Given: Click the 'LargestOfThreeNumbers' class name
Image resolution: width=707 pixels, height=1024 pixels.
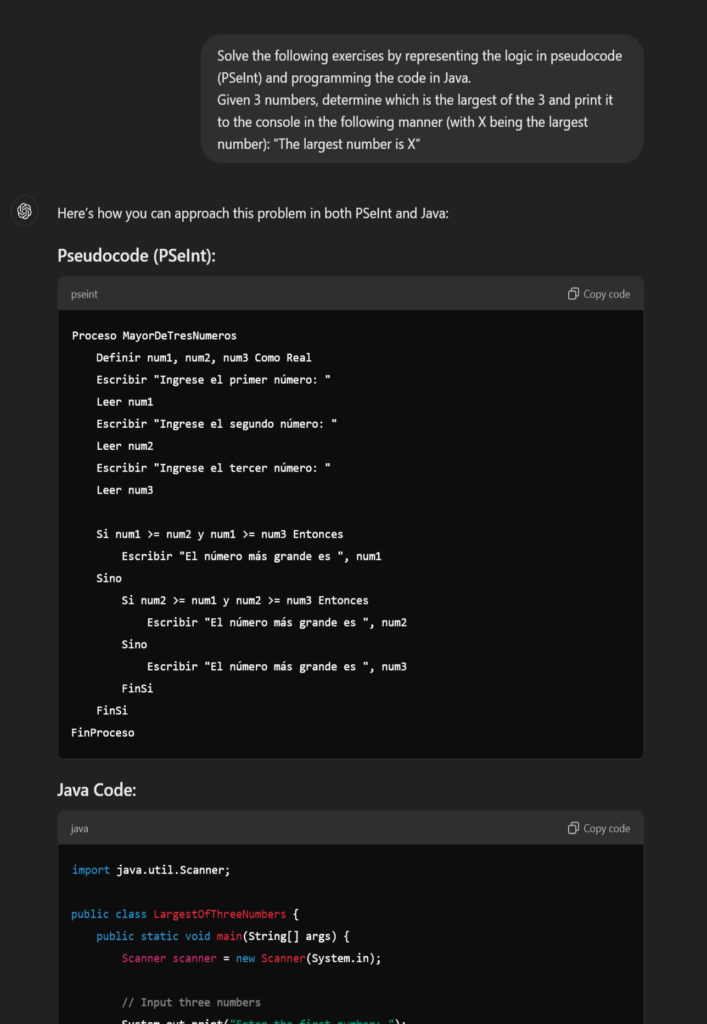Looking at the screenshot, I should [219, 914].
